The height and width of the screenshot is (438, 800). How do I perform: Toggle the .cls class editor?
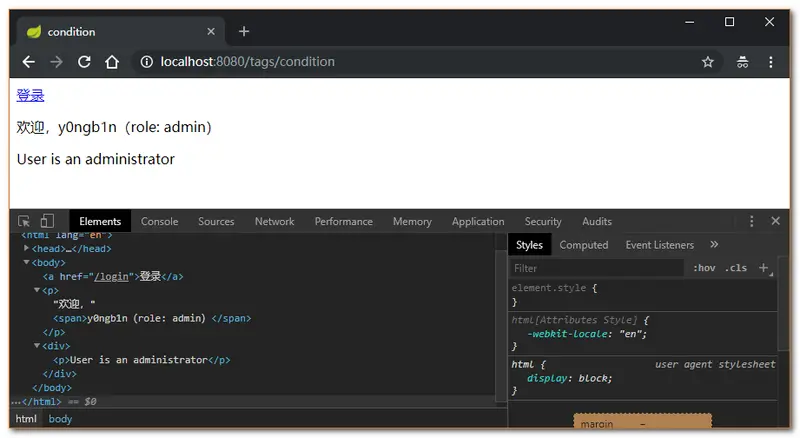point(736,268)
